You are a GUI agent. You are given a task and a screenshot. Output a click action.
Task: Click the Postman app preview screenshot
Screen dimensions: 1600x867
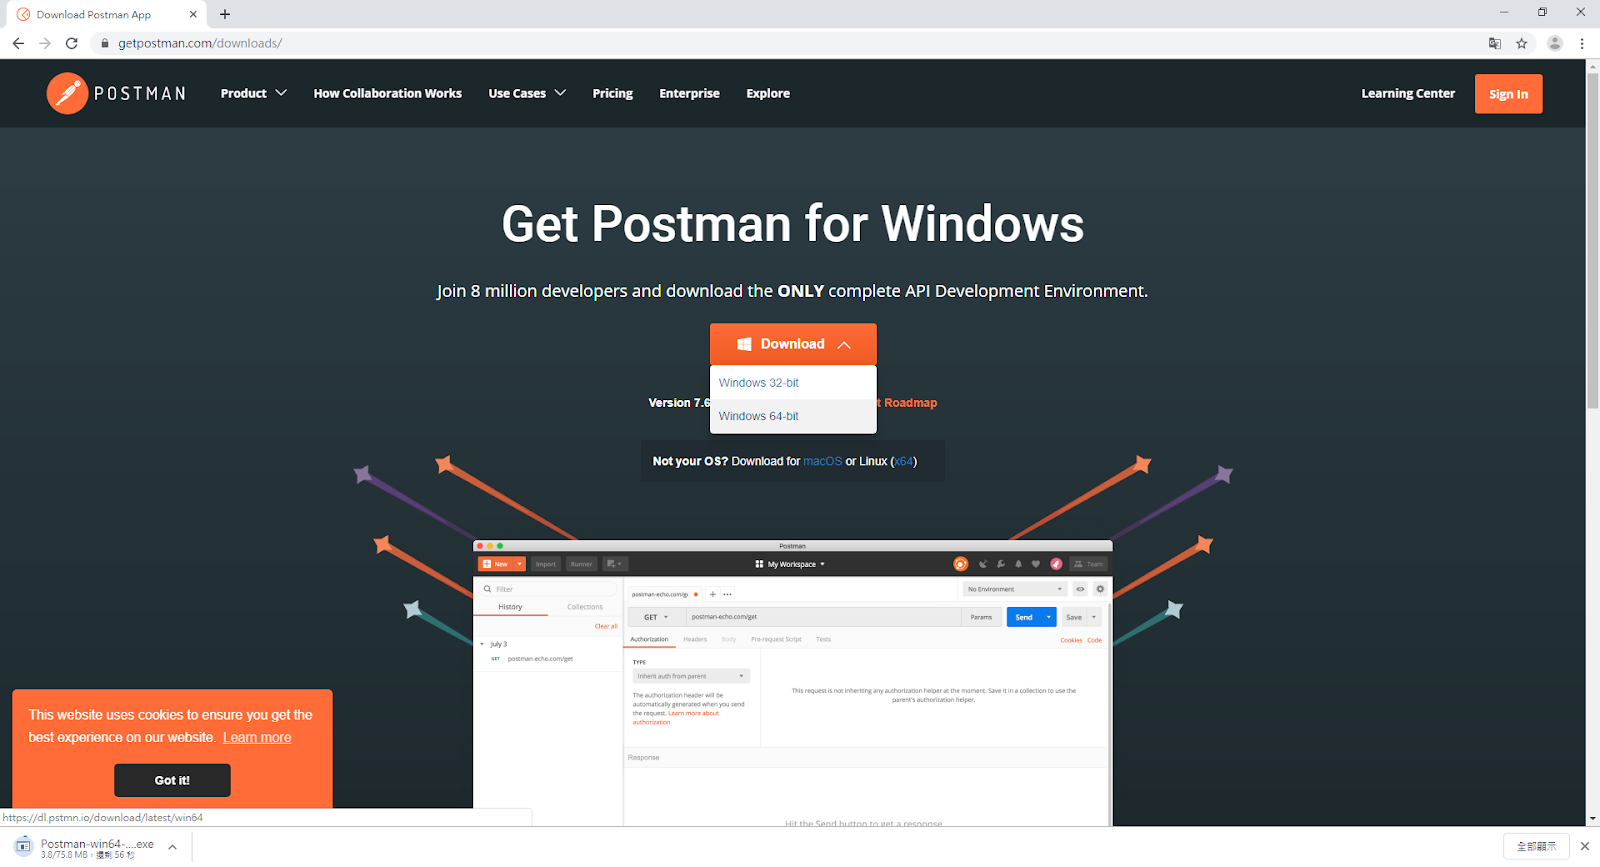pos(792,683)
